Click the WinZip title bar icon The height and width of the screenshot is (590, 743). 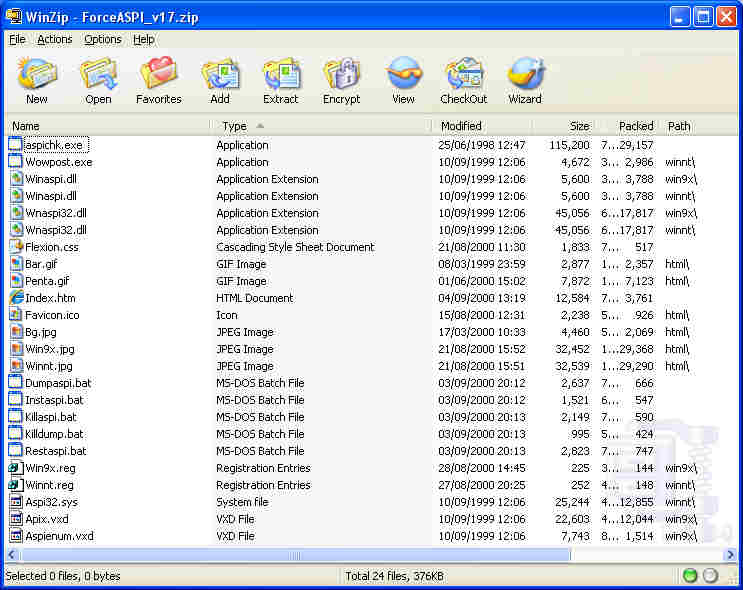coord(14,17)
